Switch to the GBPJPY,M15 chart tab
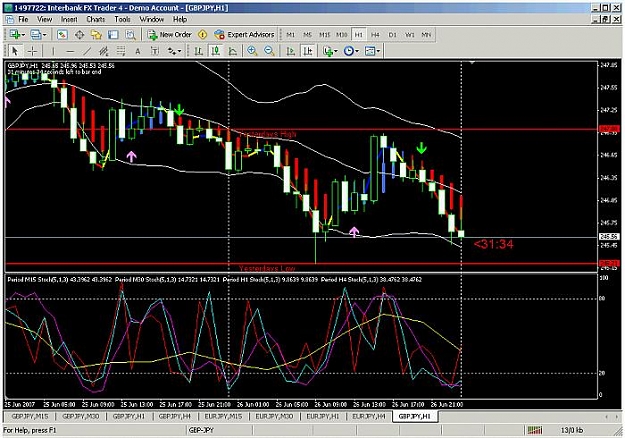Screen dimensions: 625x438 [x=29, y=416]
